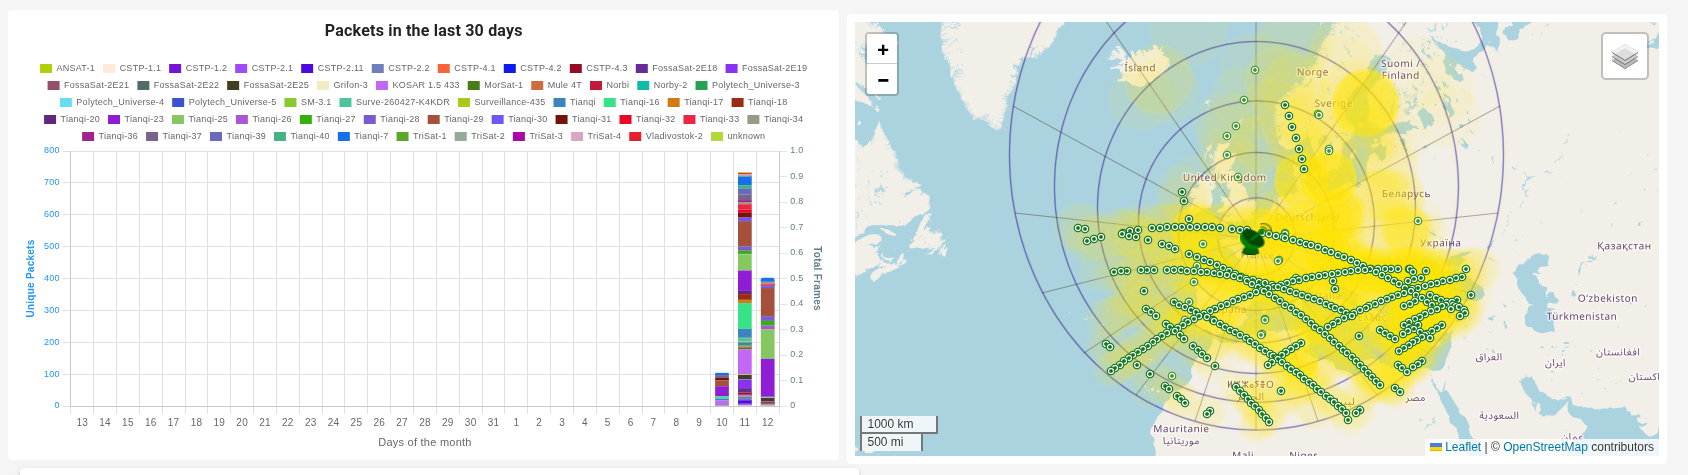Click TriSat-4 legend label
The image size is (1688, 475).
pyautogui.click(x=604, y=136)
